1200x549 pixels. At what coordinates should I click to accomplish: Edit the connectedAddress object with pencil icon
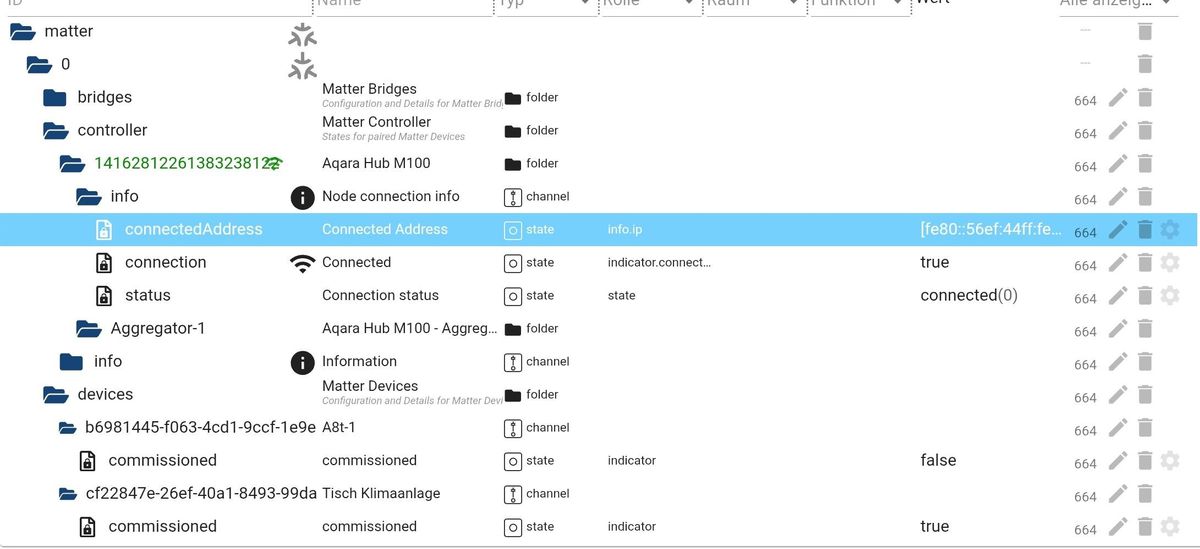tap(1117, 230)
